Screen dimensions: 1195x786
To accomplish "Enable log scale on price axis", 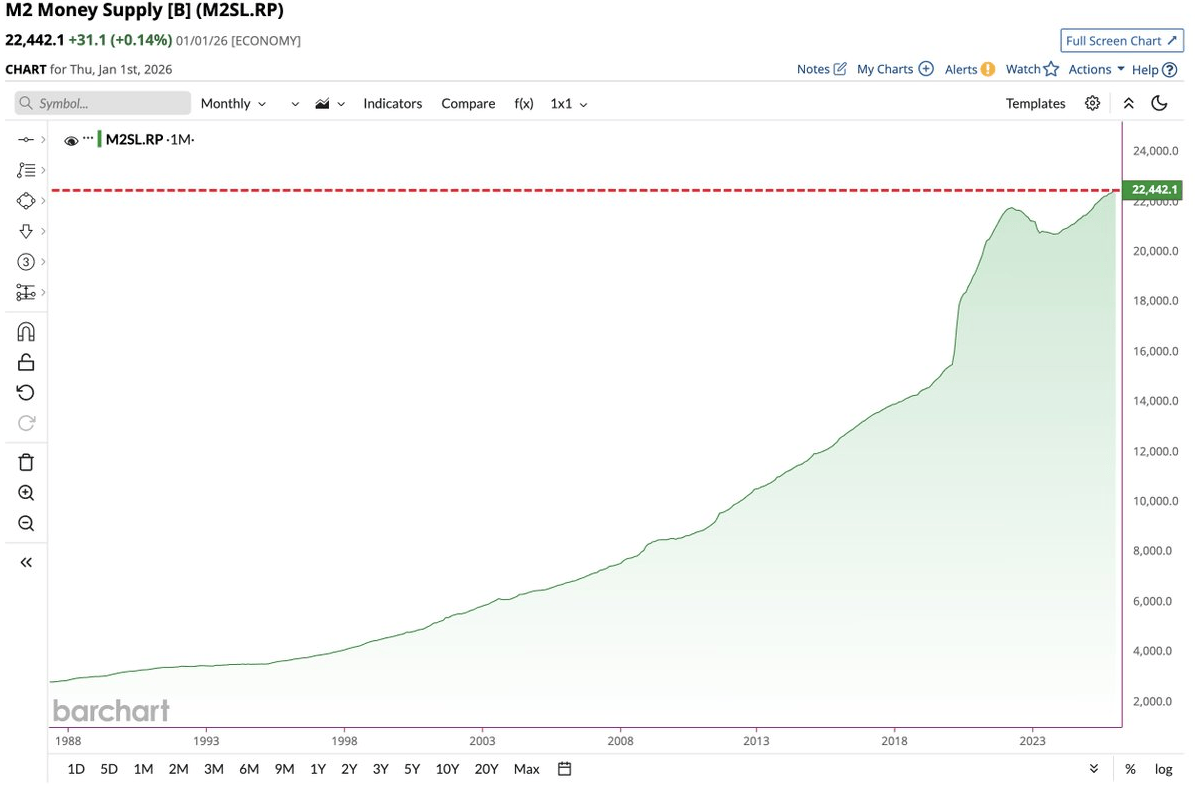I will pos(1163,769).
